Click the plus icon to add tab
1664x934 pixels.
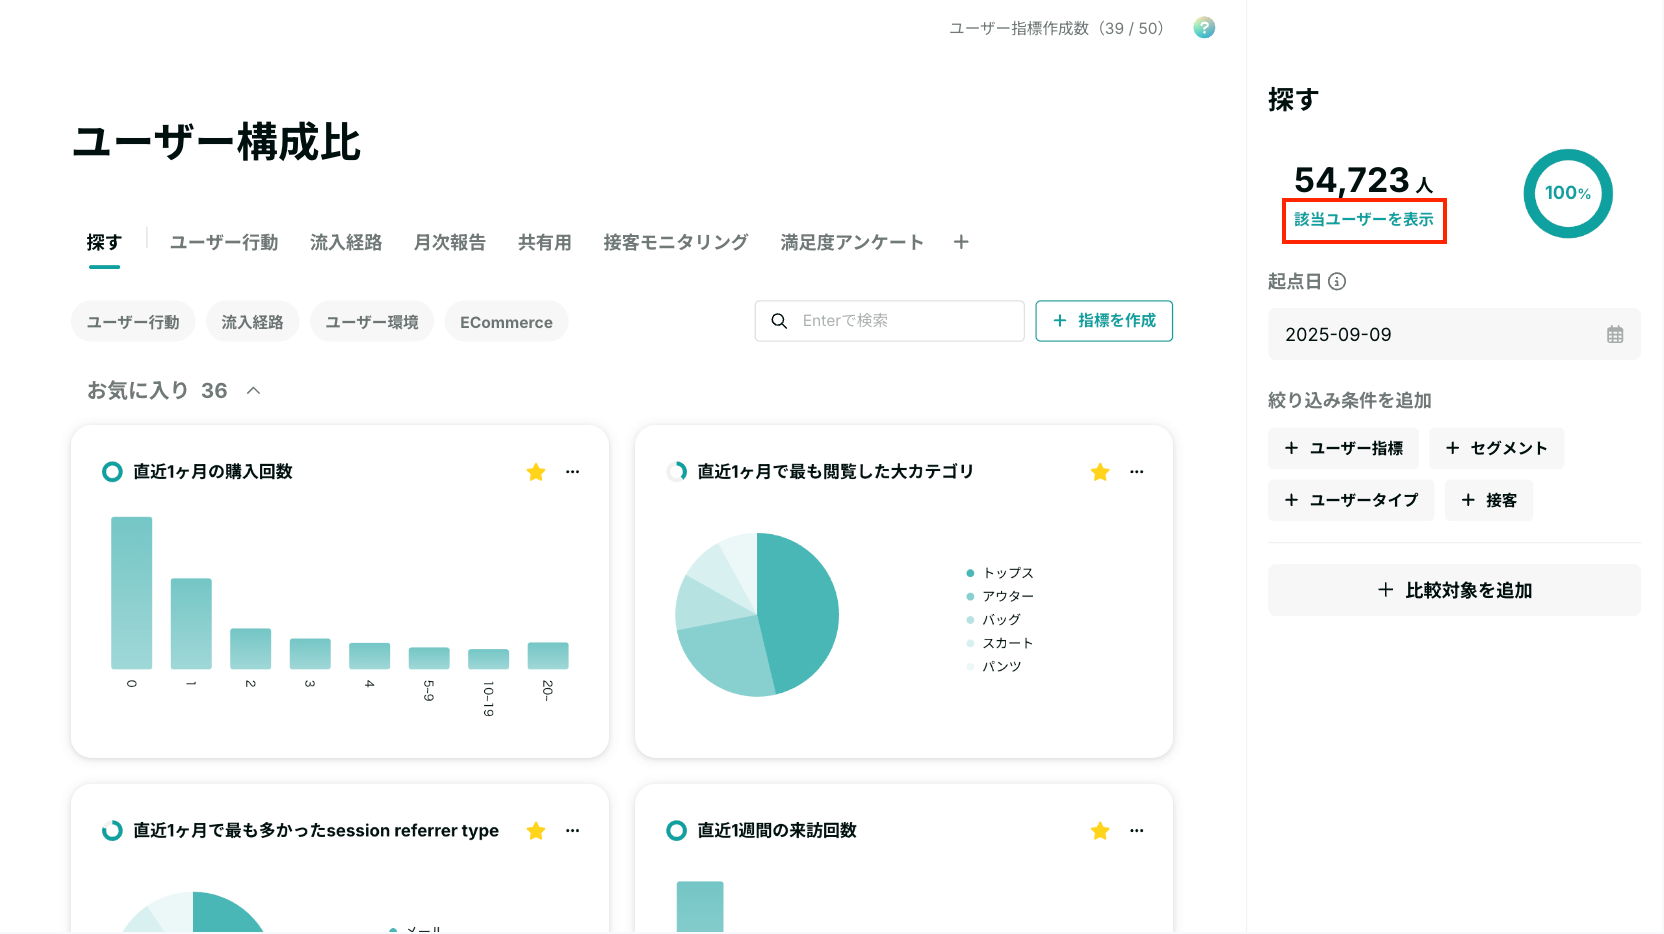click(x=961, y=242)
